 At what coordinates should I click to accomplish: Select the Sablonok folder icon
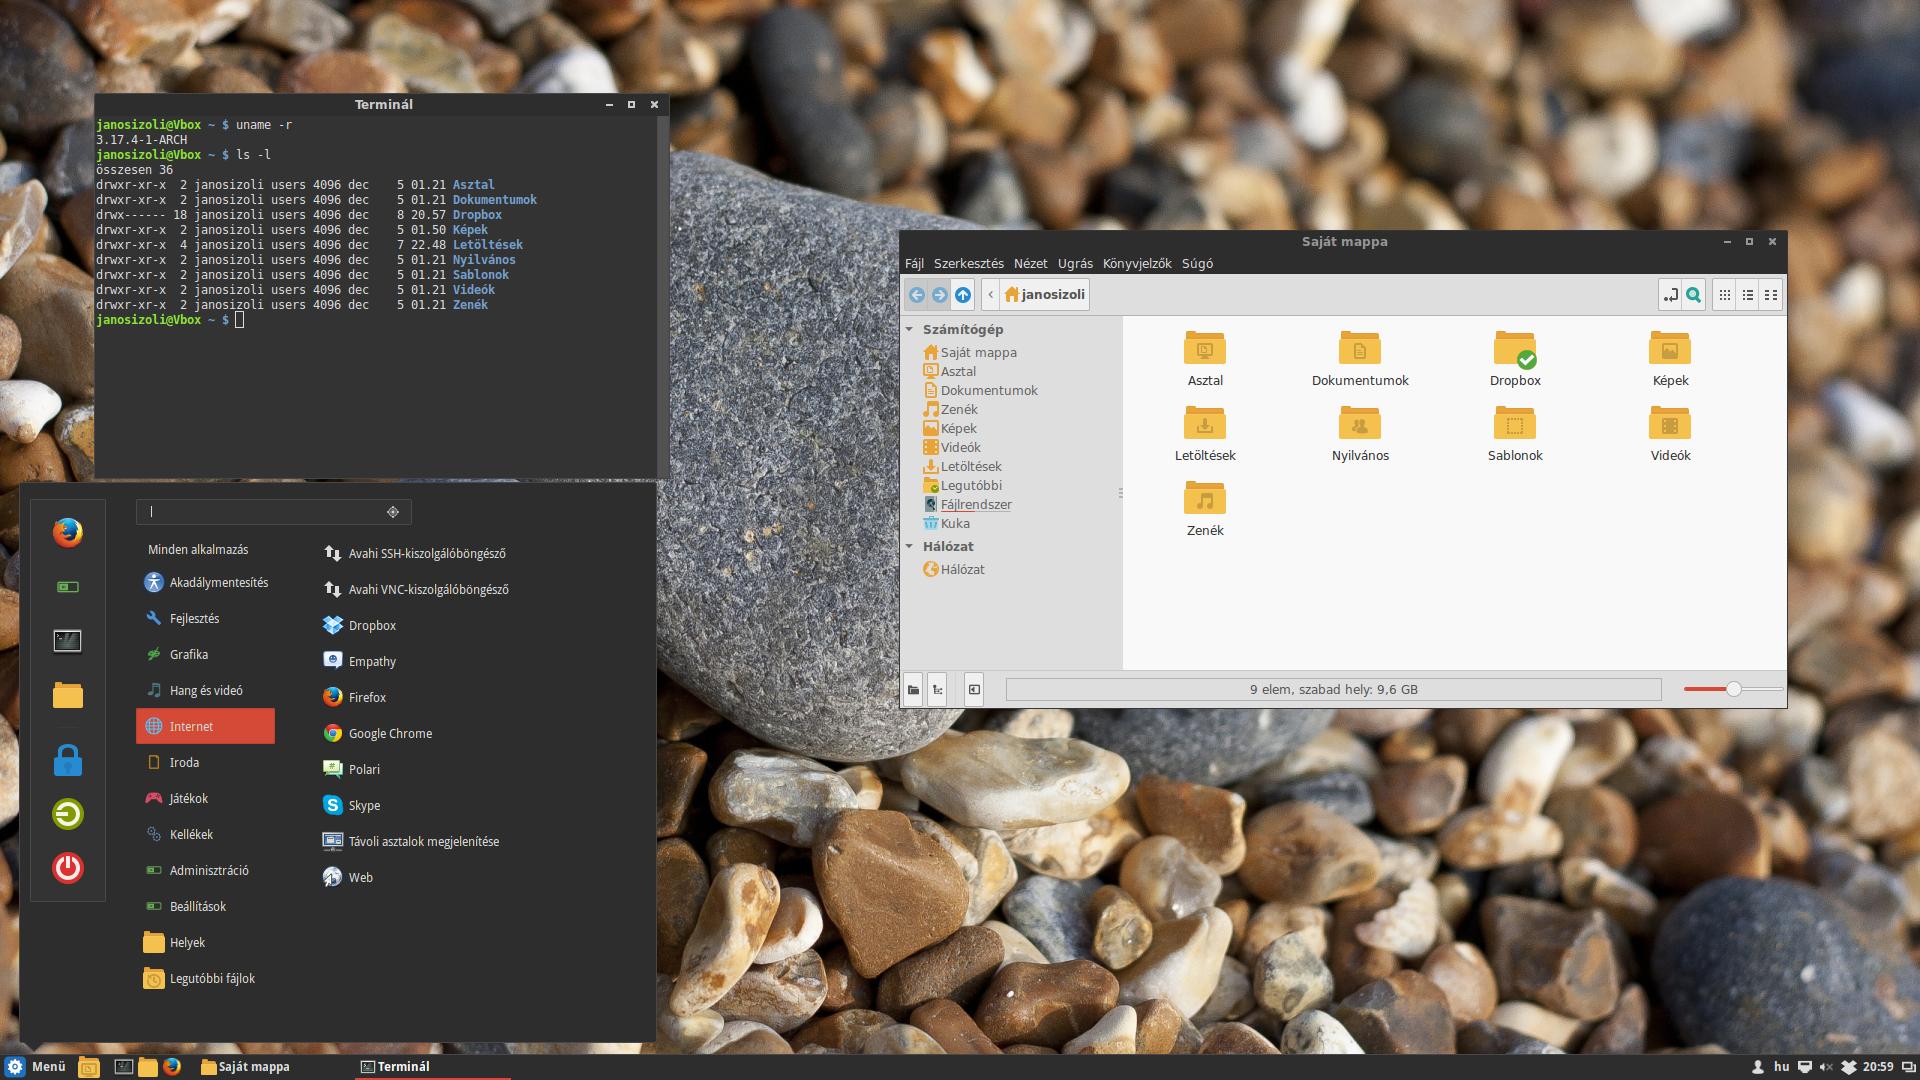pyautogui.click(x=1515, y=425)
